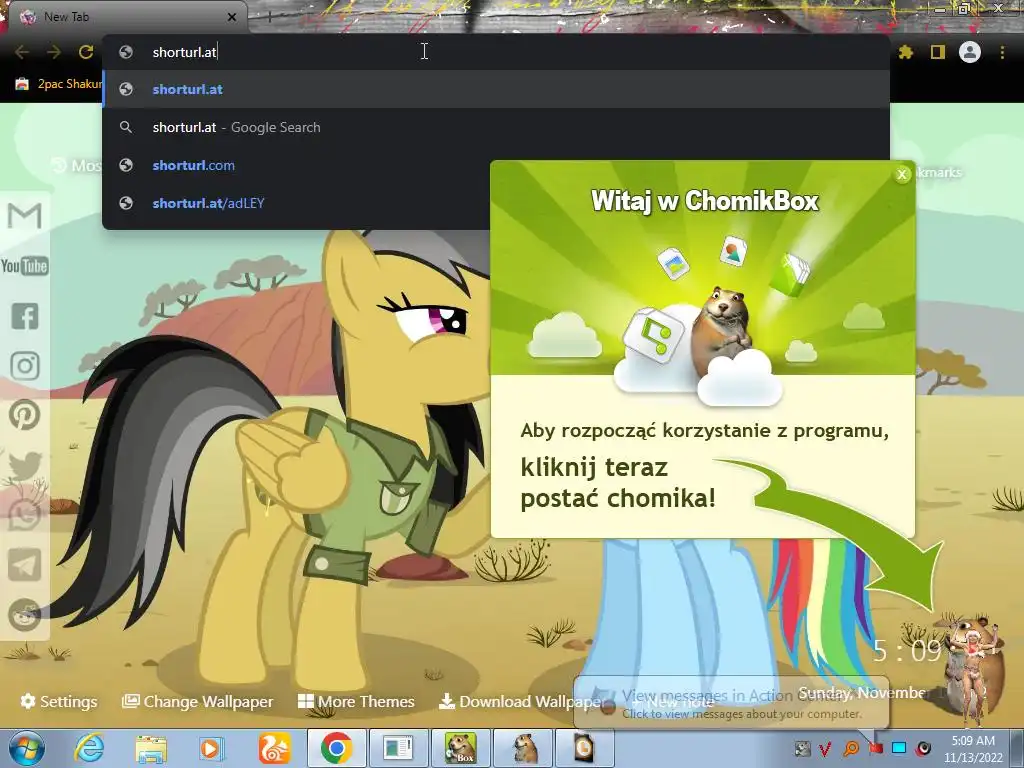Viewport: 1024px width, 768px height.
Task: Click the volume speaker tray icon
Action: pos(923,748)
